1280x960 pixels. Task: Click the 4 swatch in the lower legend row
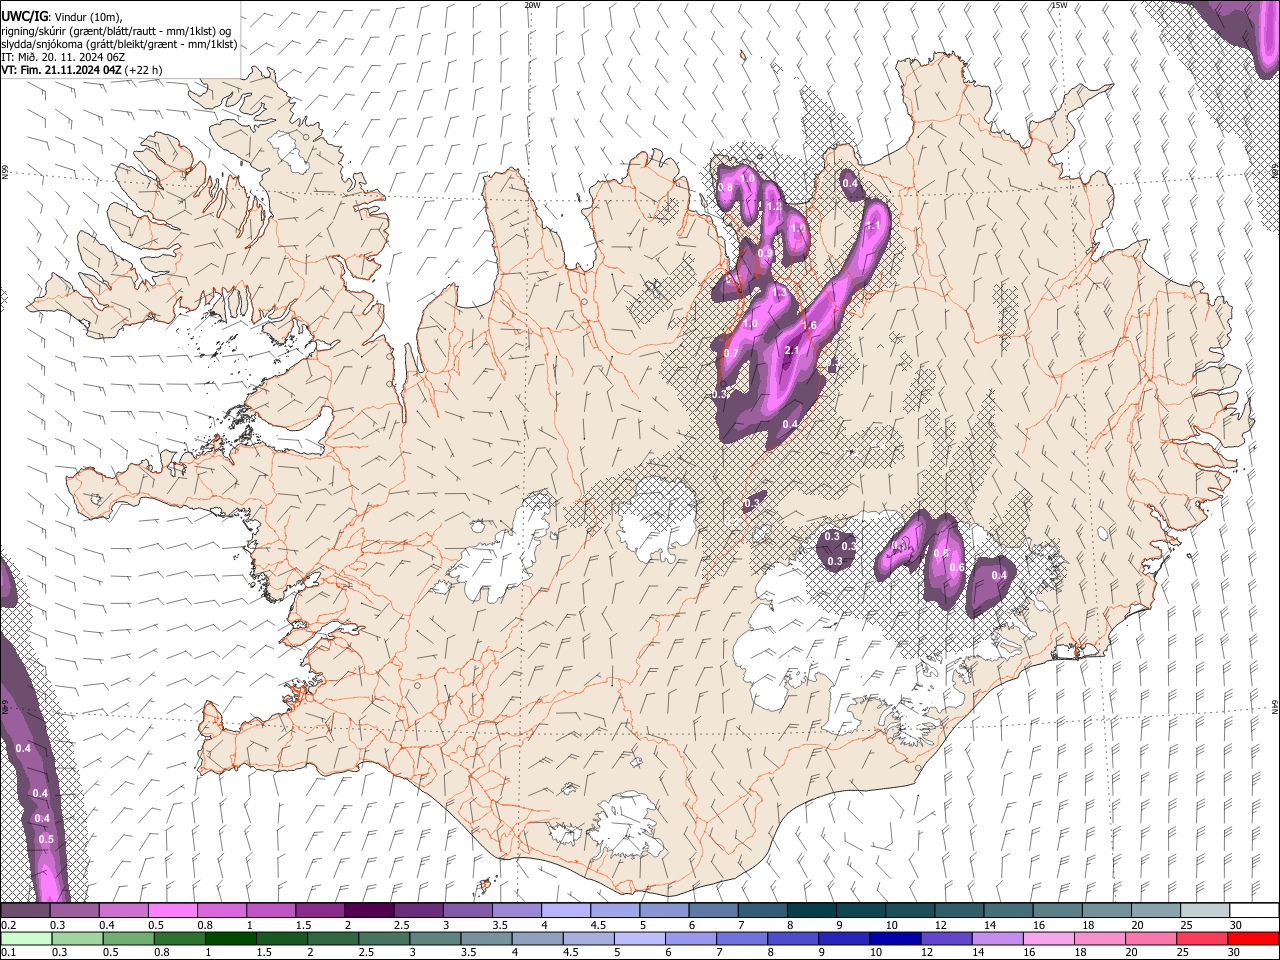[536, 938]
